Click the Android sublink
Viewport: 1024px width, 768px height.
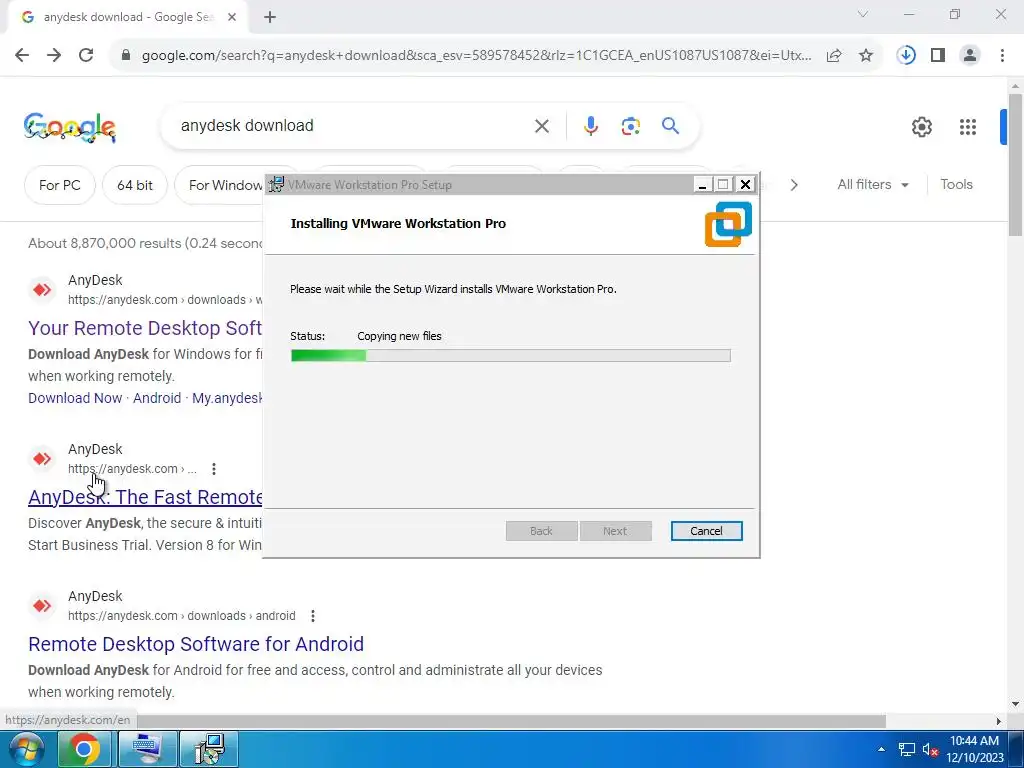[157, 398]
